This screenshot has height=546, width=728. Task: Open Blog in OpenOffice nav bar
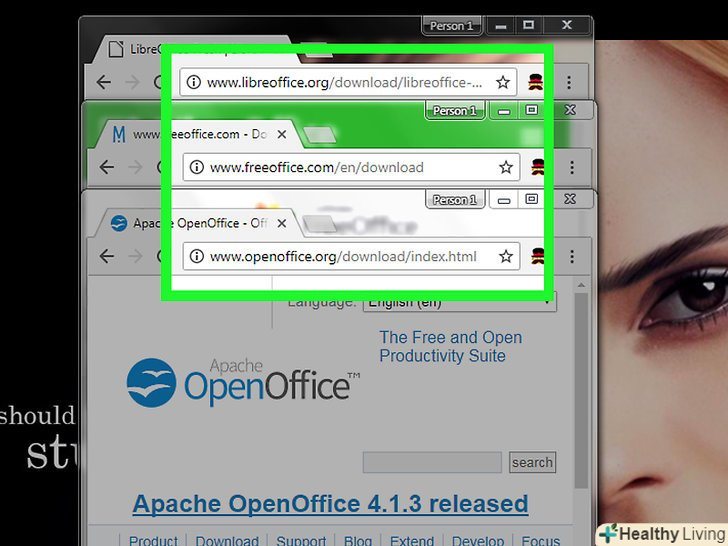click(x=358, y=540)
